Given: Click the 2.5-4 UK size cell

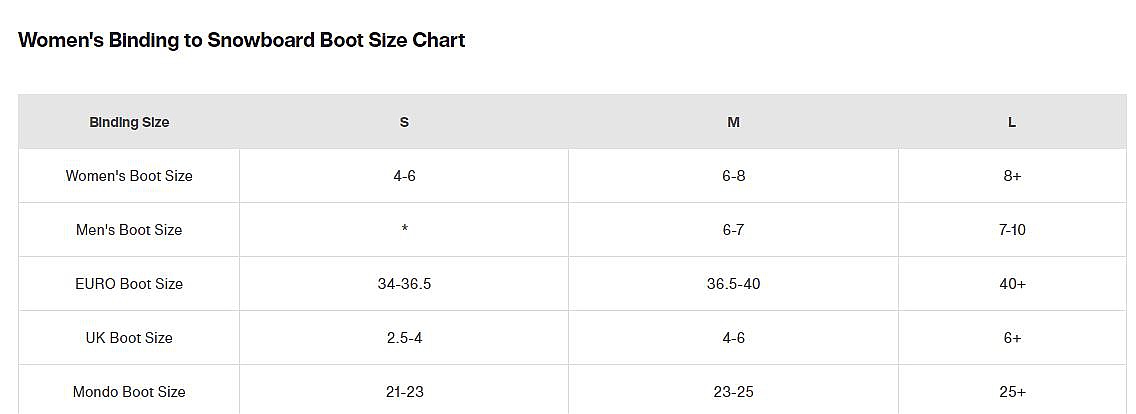Looking at the screenshot, I should click(x=404, y=338).
